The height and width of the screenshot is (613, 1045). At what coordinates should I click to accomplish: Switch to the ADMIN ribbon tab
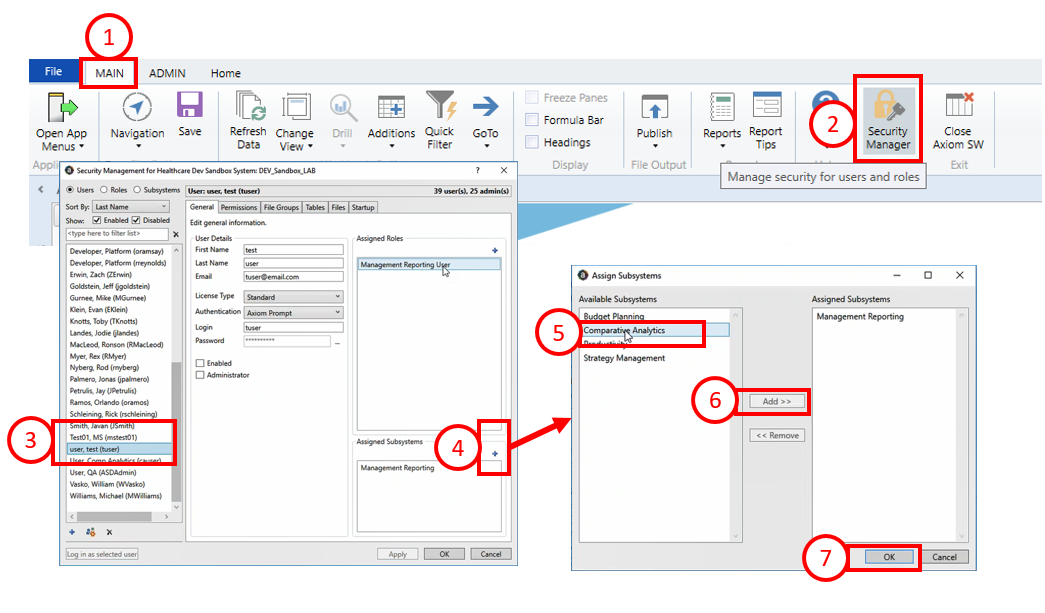[x=167, y=73]
